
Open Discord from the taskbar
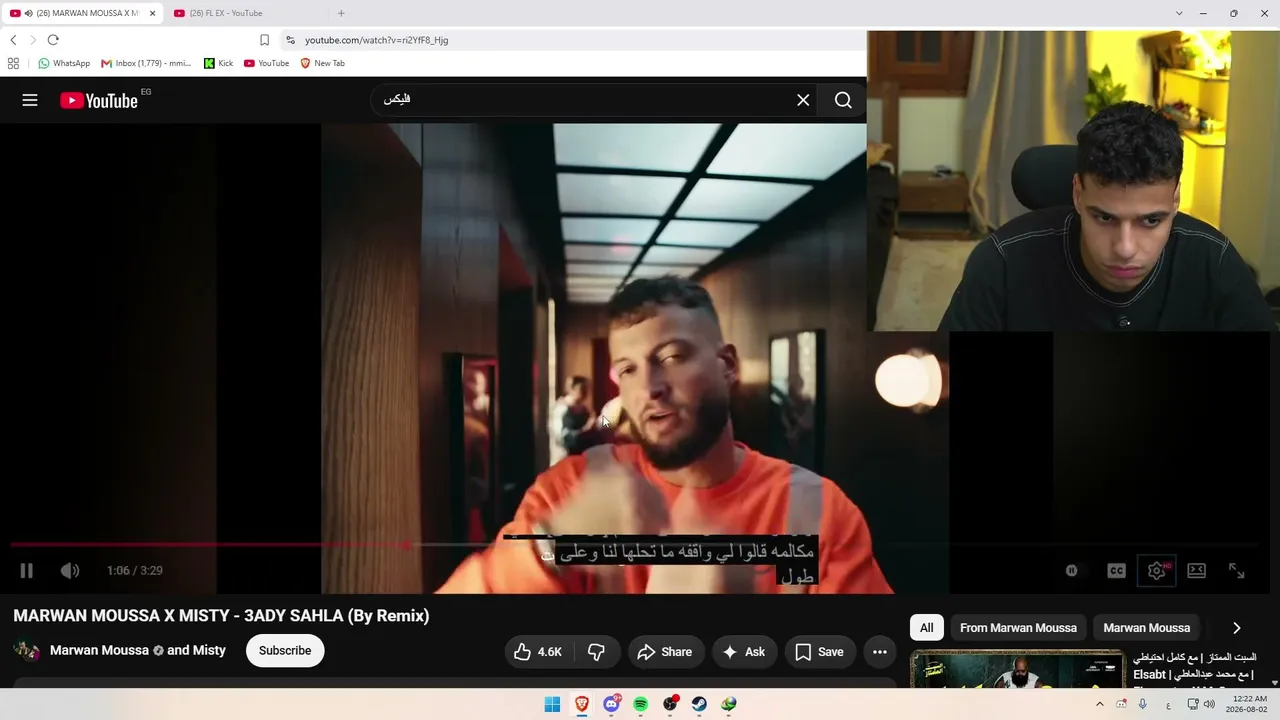[x=611, y=704]
